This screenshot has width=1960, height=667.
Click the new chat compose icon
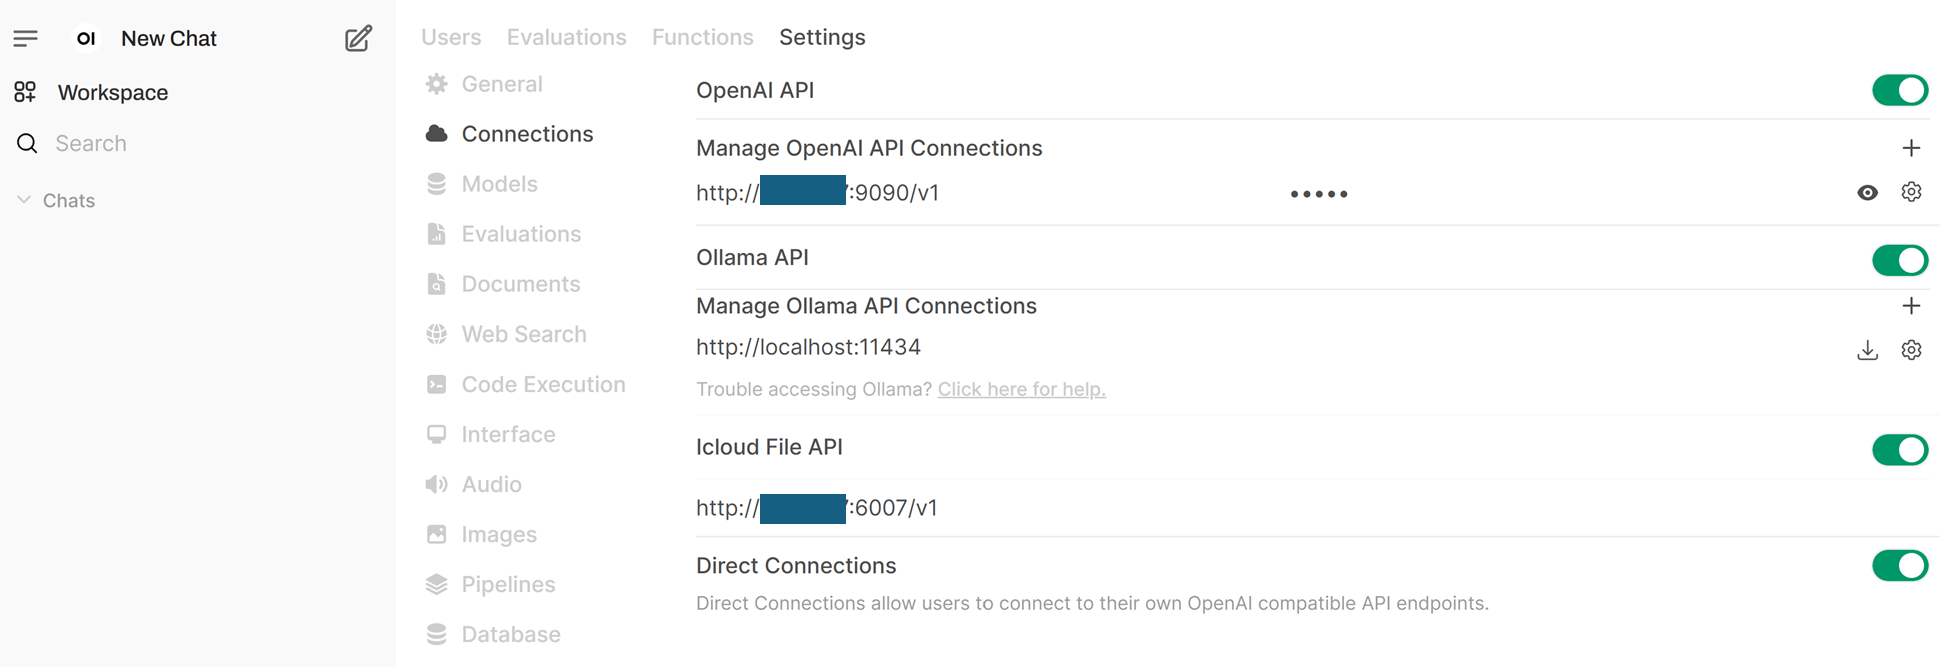point(358,39)
